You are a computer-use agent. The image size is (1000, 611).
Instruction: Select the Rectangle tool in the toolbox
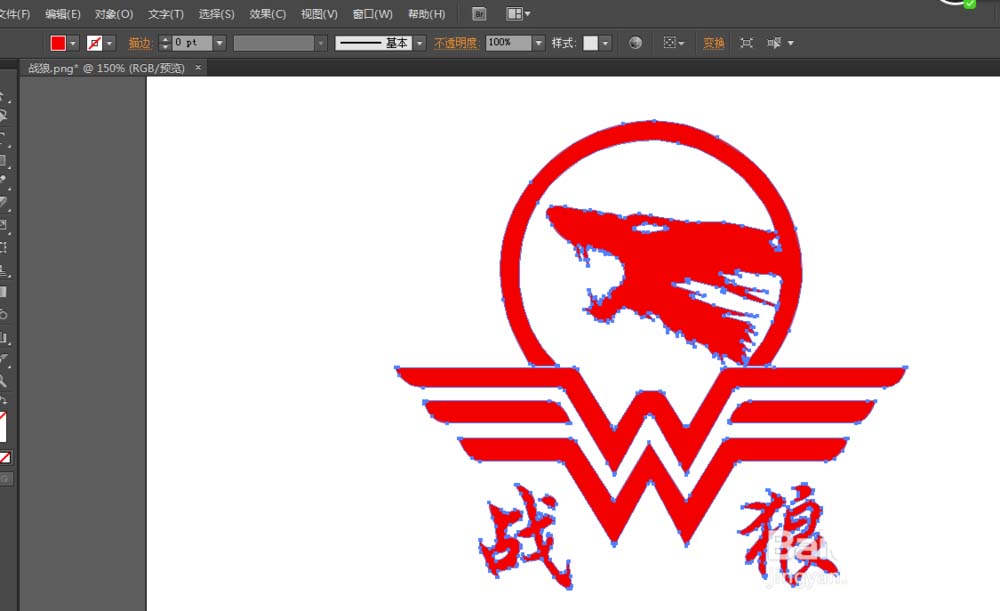click(4, 160)
